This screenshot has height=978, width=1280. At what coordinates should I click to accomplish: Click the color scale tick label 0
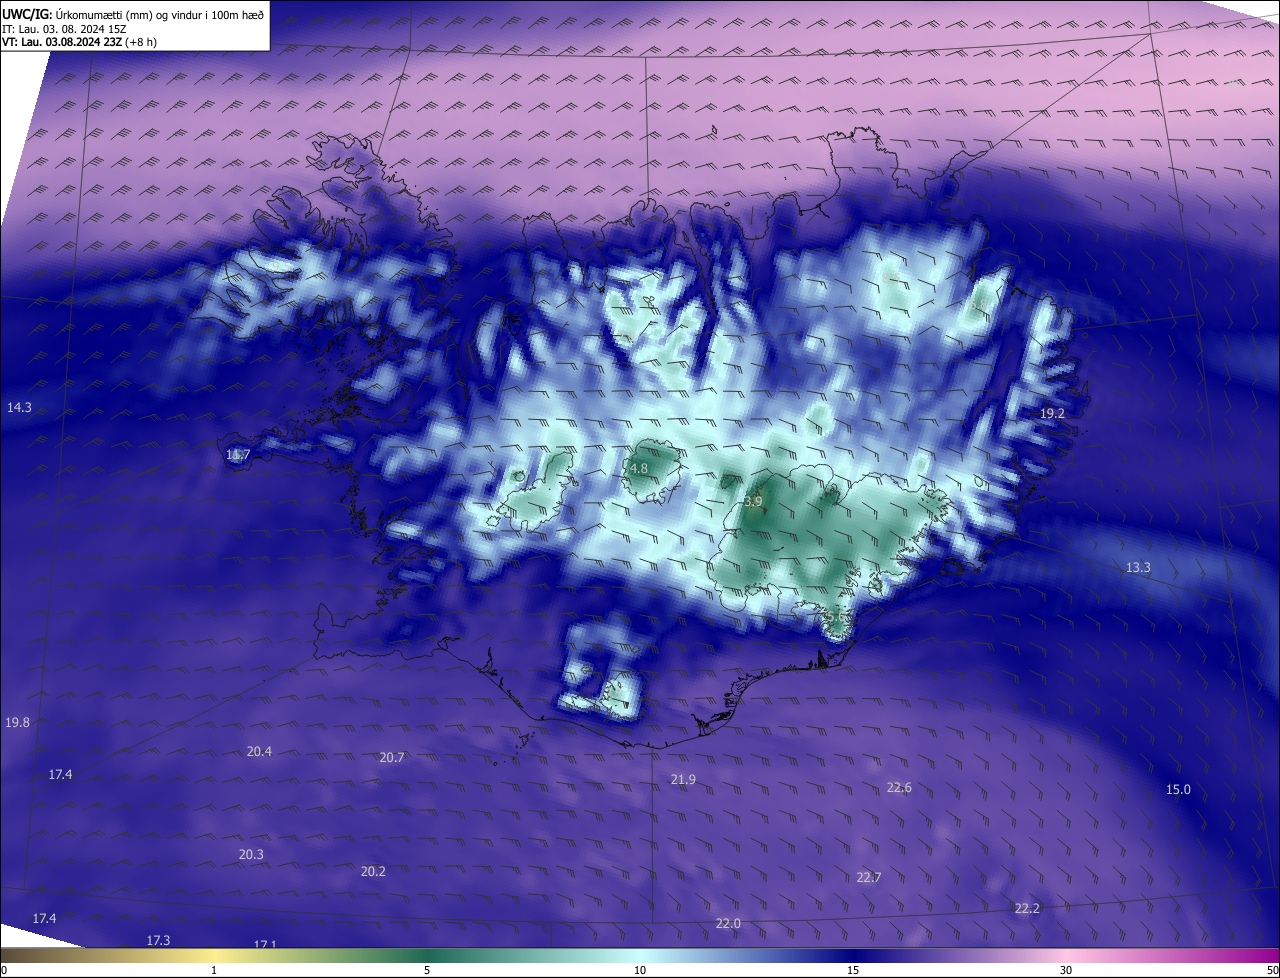click(x=4, y=970)
